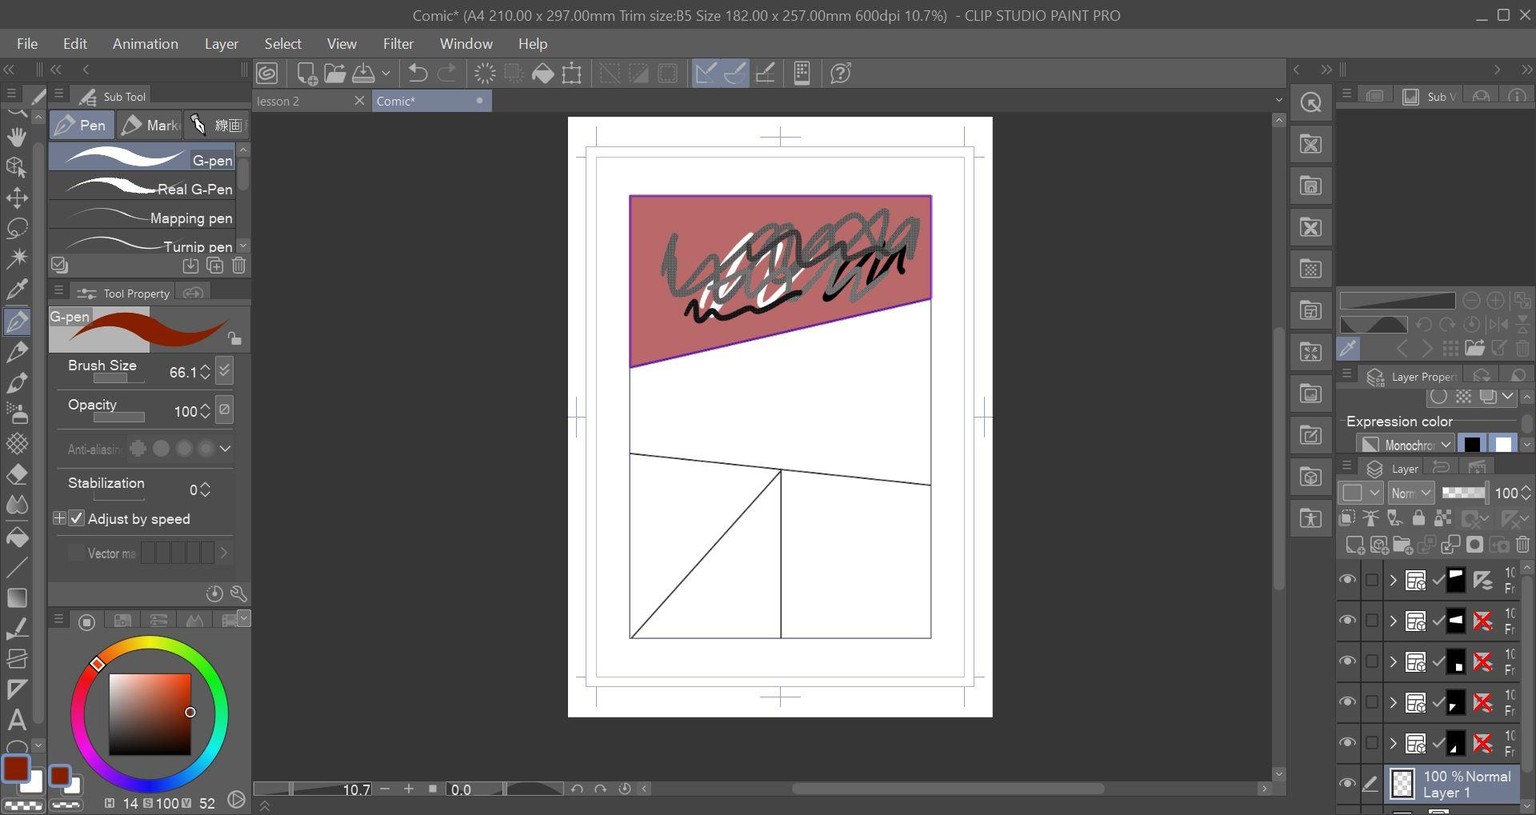Hide the topmost frame folder layer

(1348, 580)
